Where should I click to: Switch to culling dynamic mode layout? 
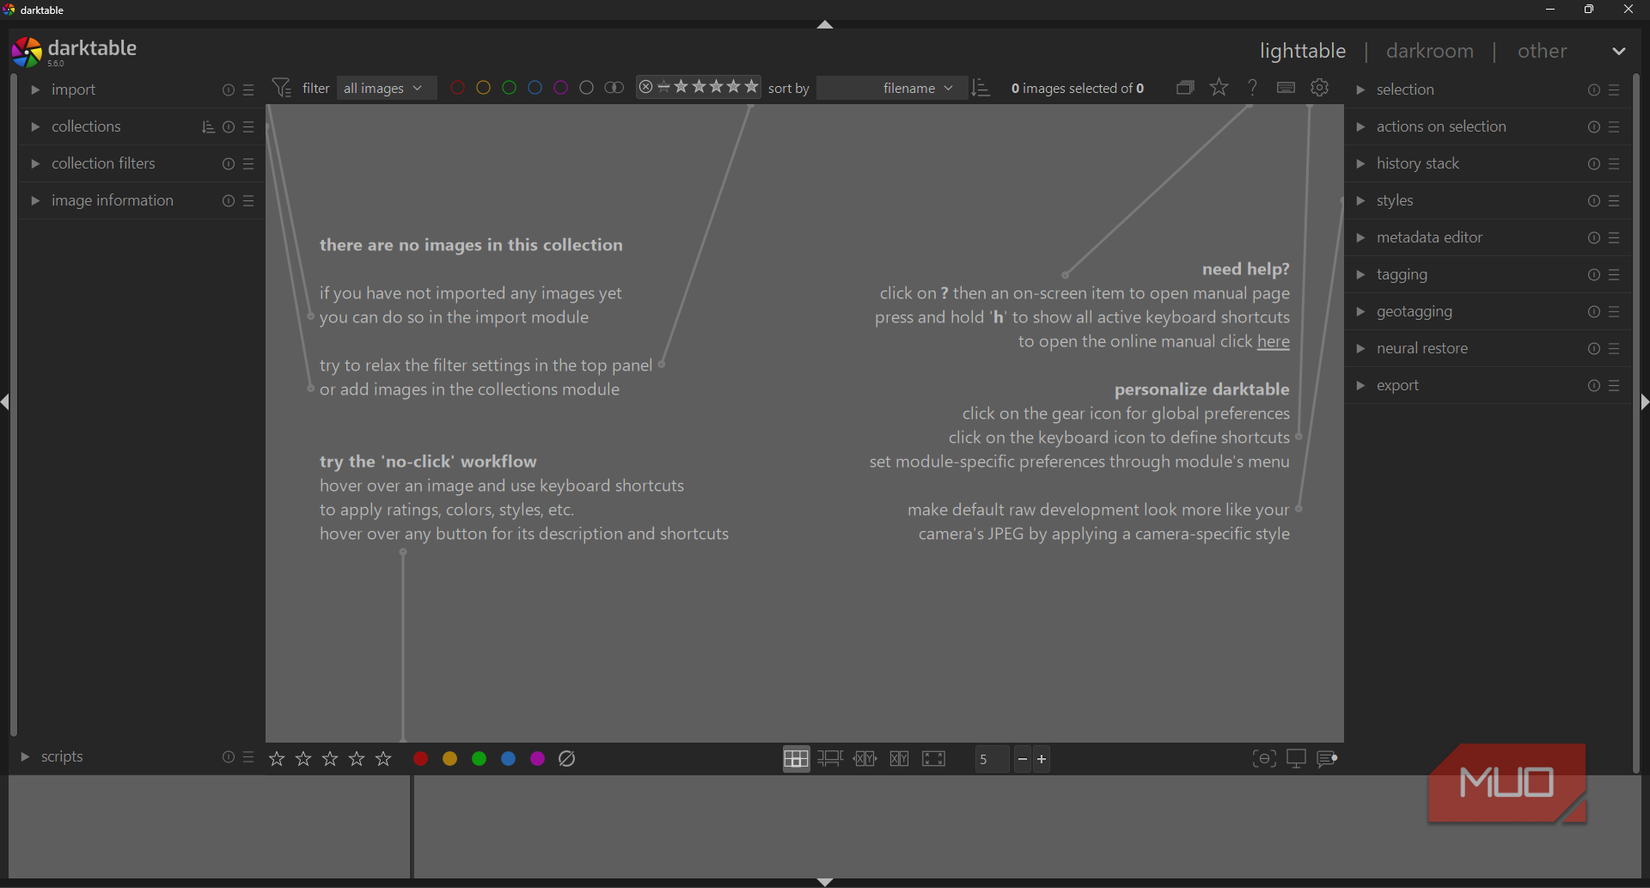click(899, 759)
